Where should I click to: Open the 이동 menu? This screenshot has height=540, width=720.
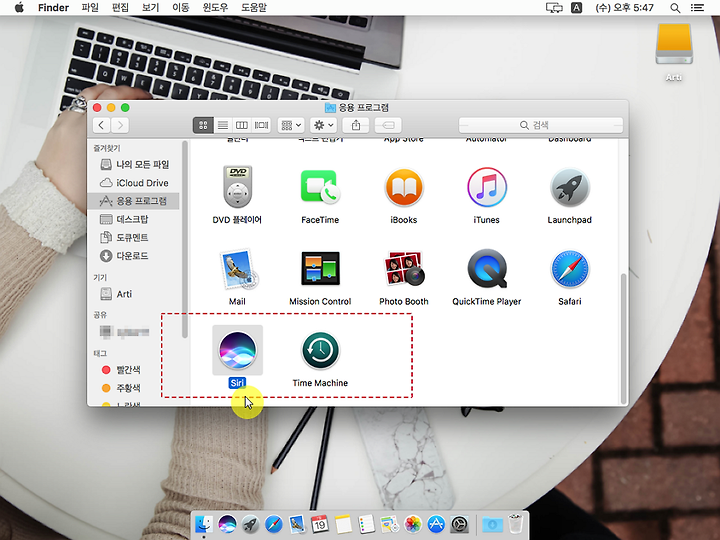(x=180, y=7)
